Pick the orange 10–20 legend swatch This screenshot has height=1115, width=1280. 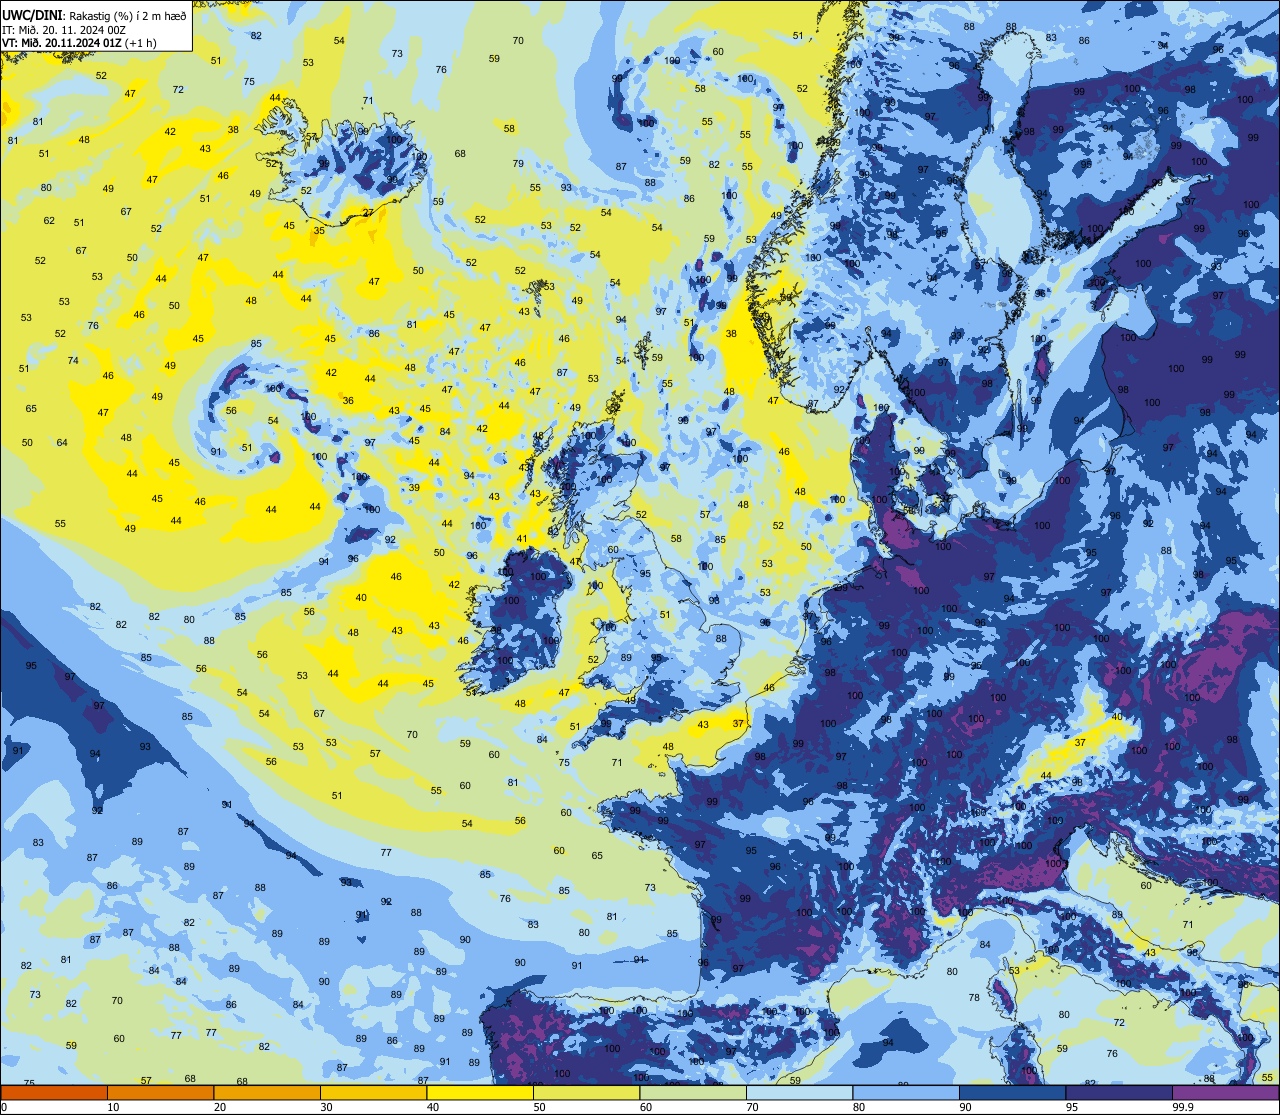point(160,1092)
